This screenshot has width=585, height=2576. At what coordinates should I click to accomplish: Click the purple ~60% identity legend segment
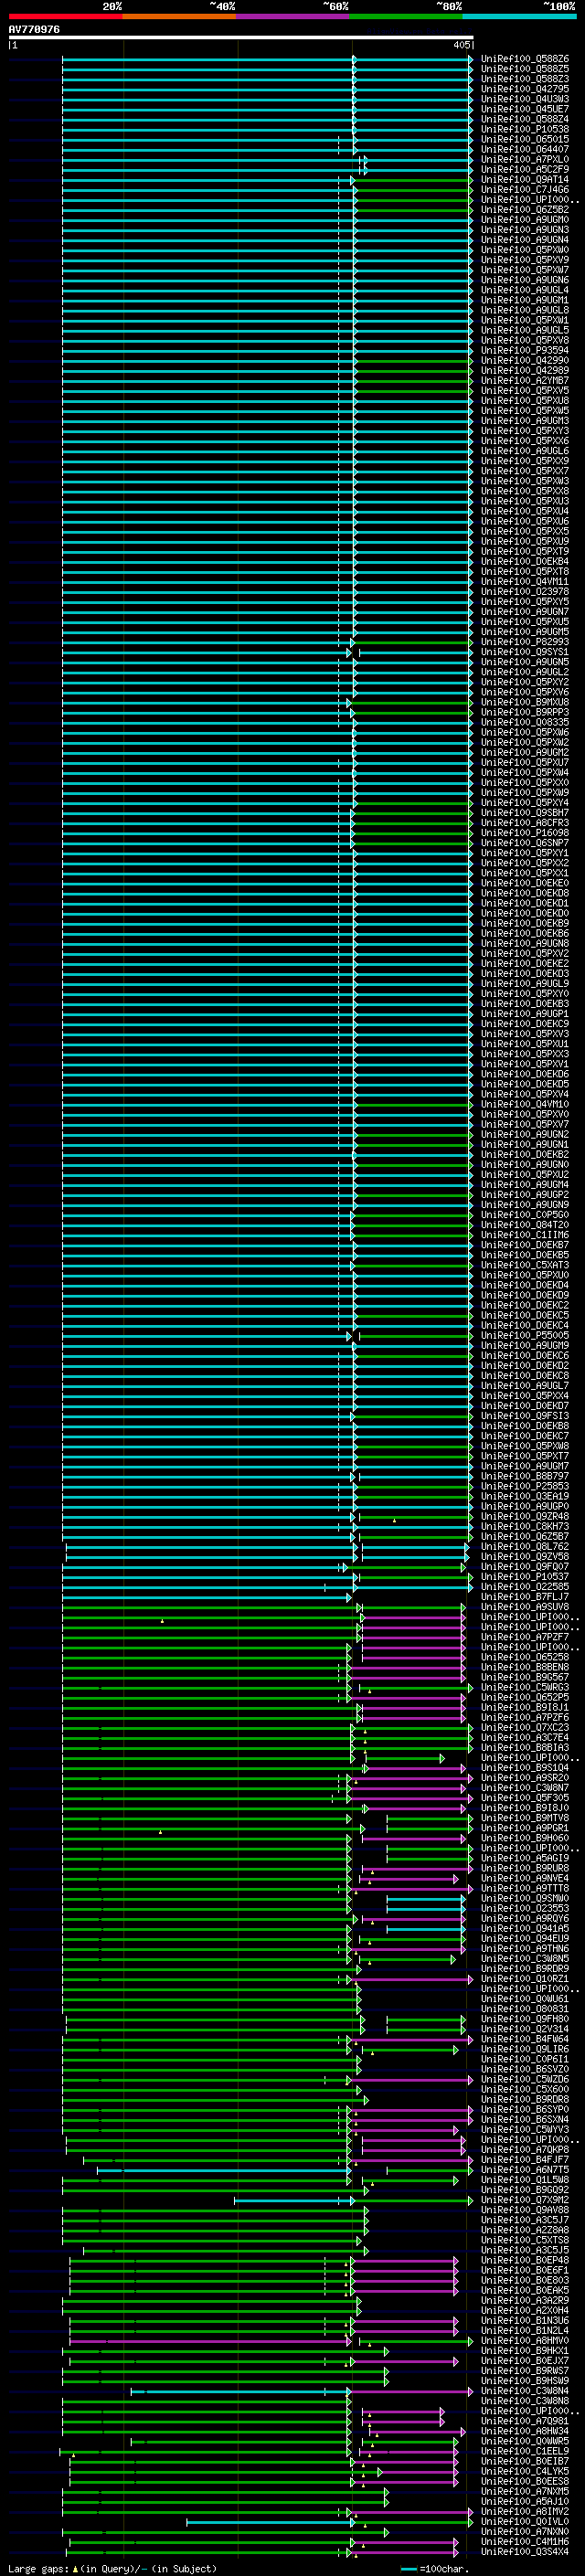pyautogui.click(x=293, y=16)
